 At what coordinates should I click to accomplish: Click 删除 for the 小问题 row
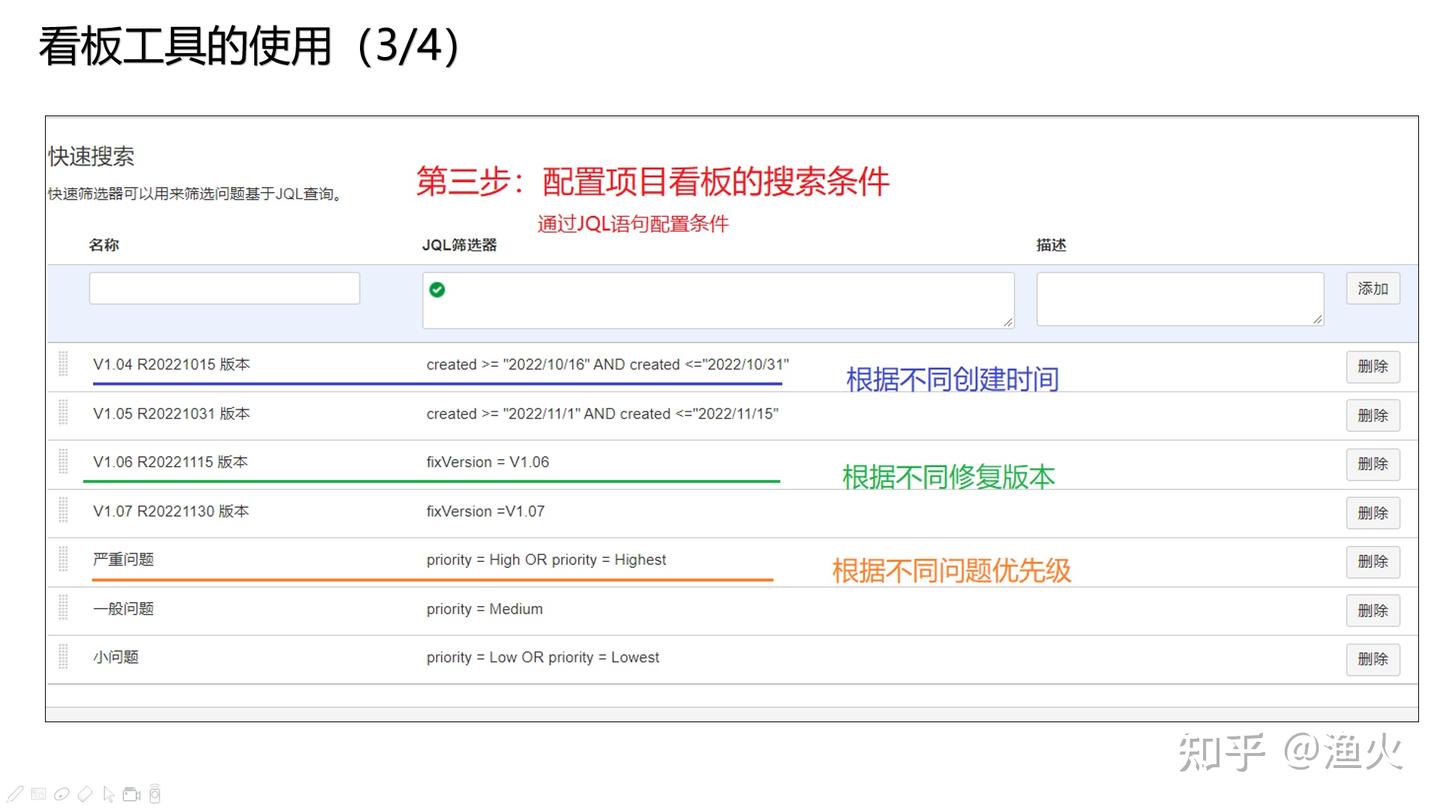[x=1372, y=659]
